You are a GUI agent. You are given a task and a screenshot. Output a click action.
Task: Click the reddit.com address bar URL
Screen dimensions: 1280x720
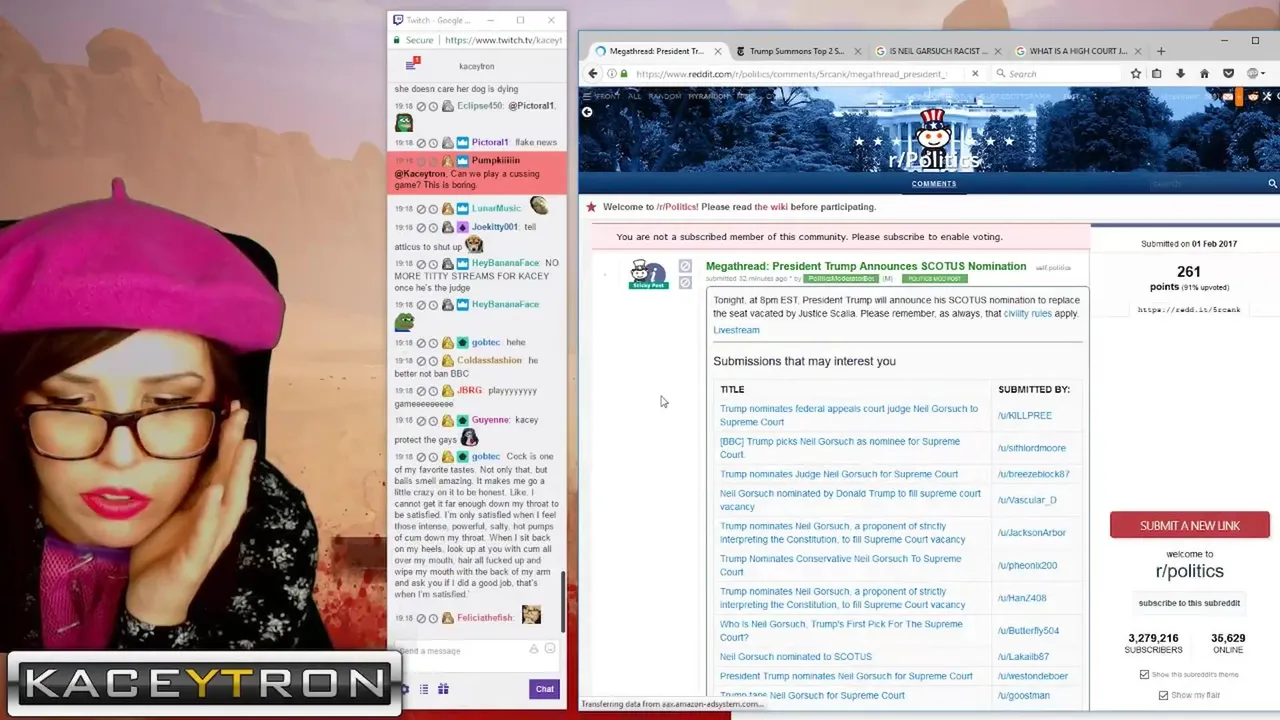coord(791,74)
